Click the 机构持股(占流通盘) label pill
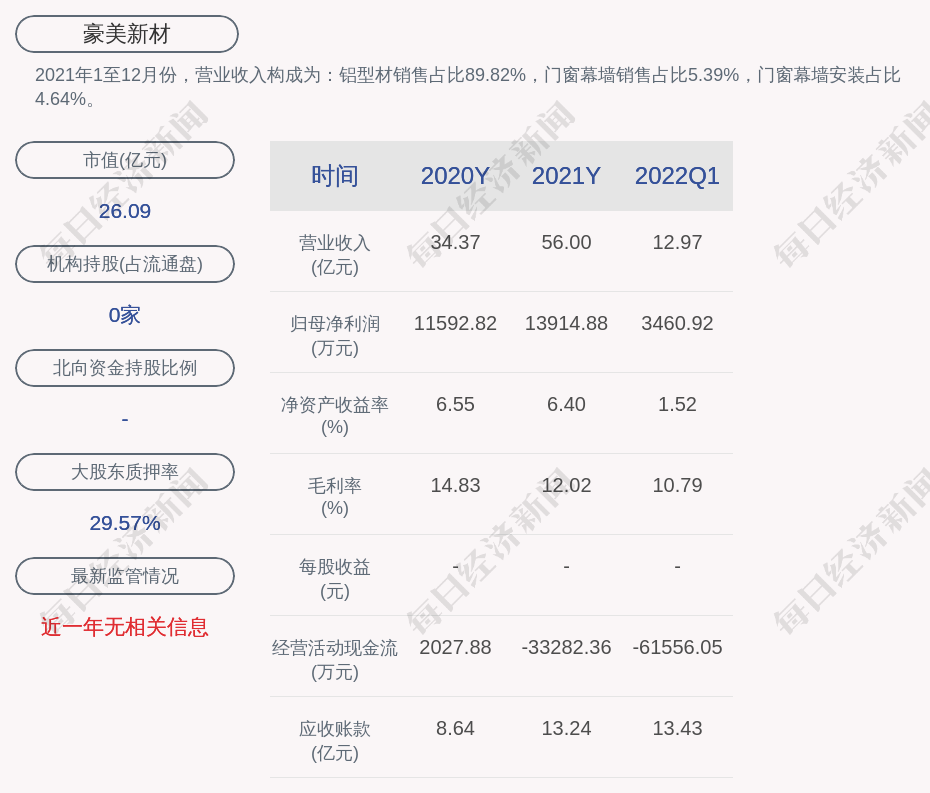This screenshot has height=793, width=930. 125,264
